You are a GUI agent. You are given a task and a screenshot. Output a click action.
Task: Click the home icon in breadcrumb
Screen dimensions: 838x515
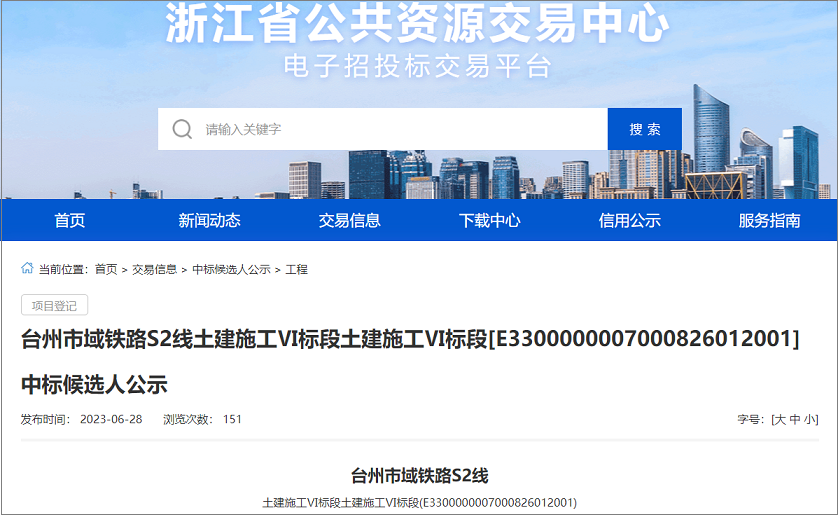27,269
